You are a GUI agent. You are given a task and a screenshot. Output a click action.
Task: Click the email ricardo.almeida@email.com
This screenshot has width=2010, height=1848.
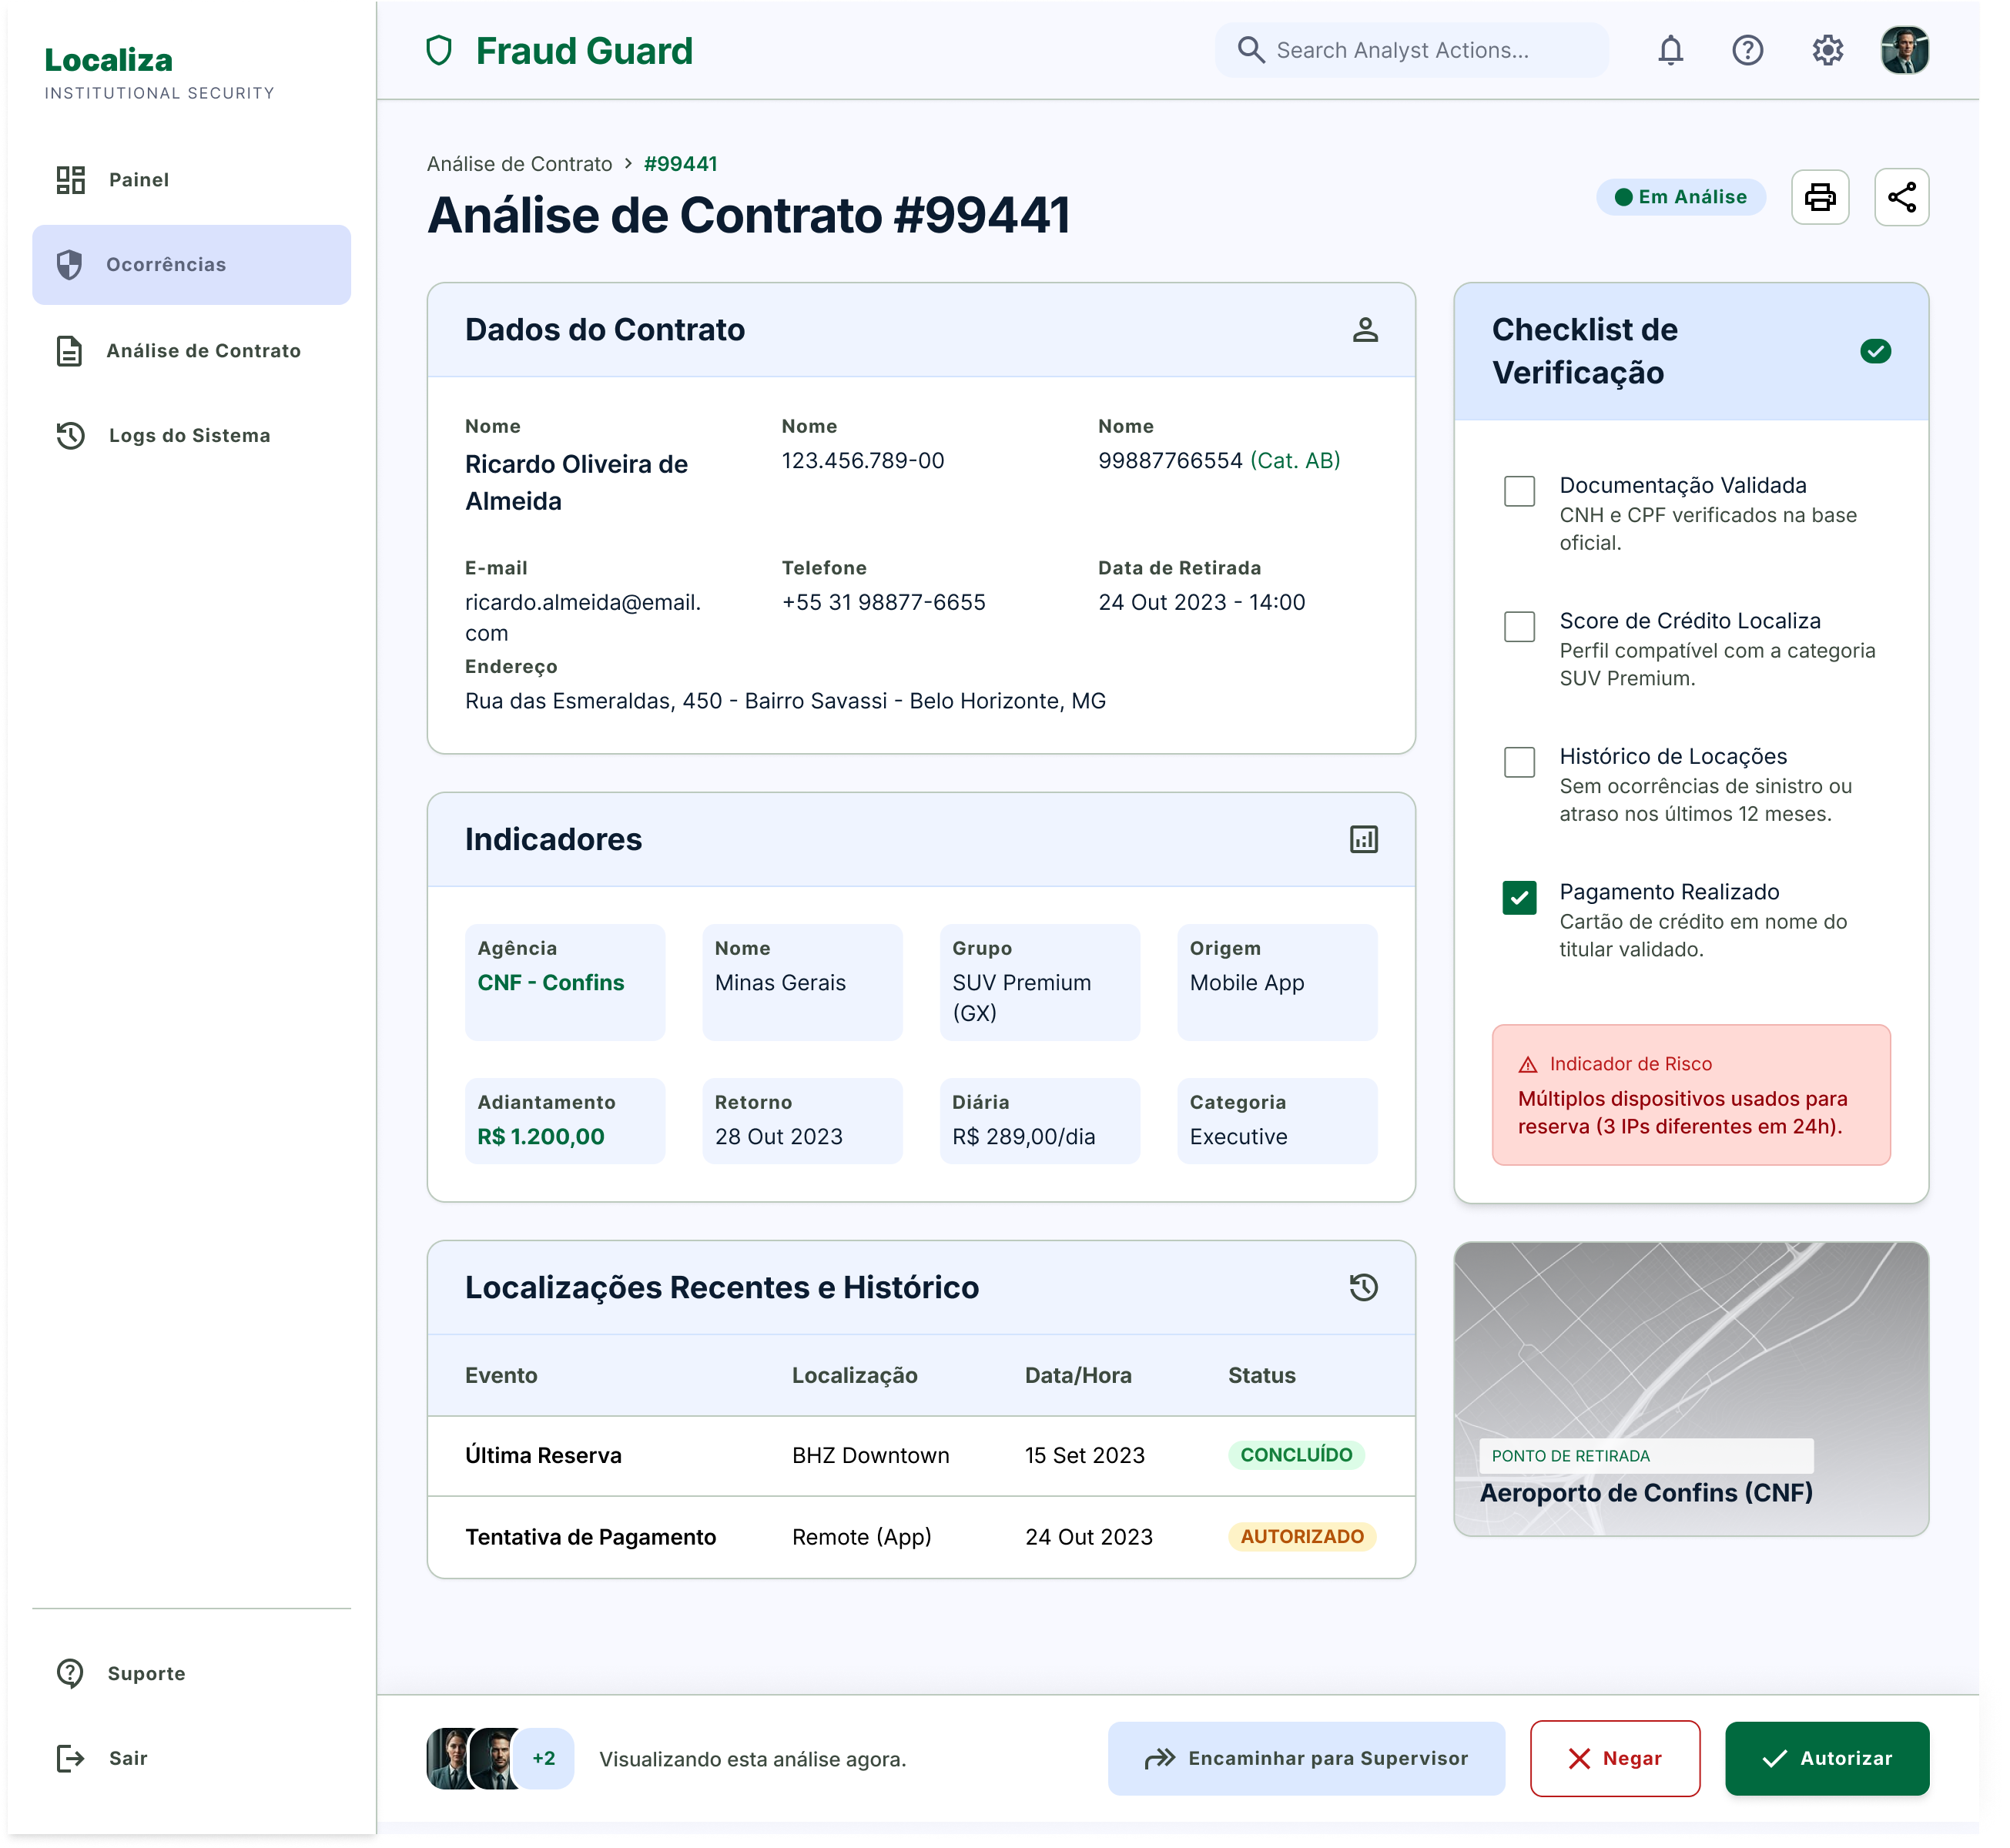coord(583,617)
